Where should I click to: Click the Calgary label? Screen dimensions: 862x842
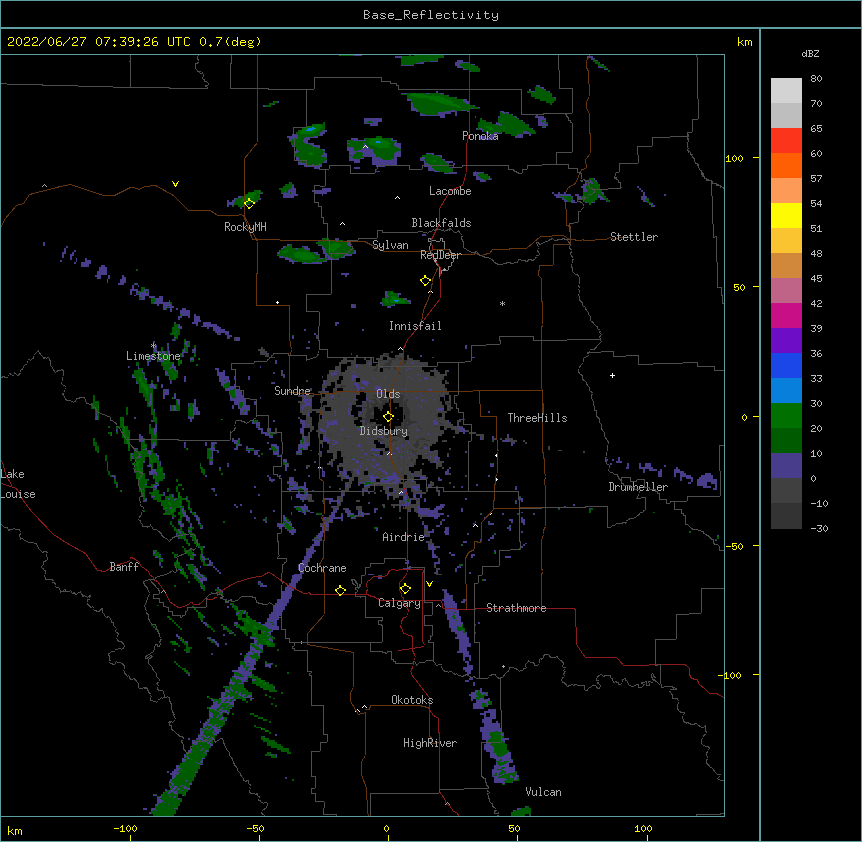[x=400, y=603]
